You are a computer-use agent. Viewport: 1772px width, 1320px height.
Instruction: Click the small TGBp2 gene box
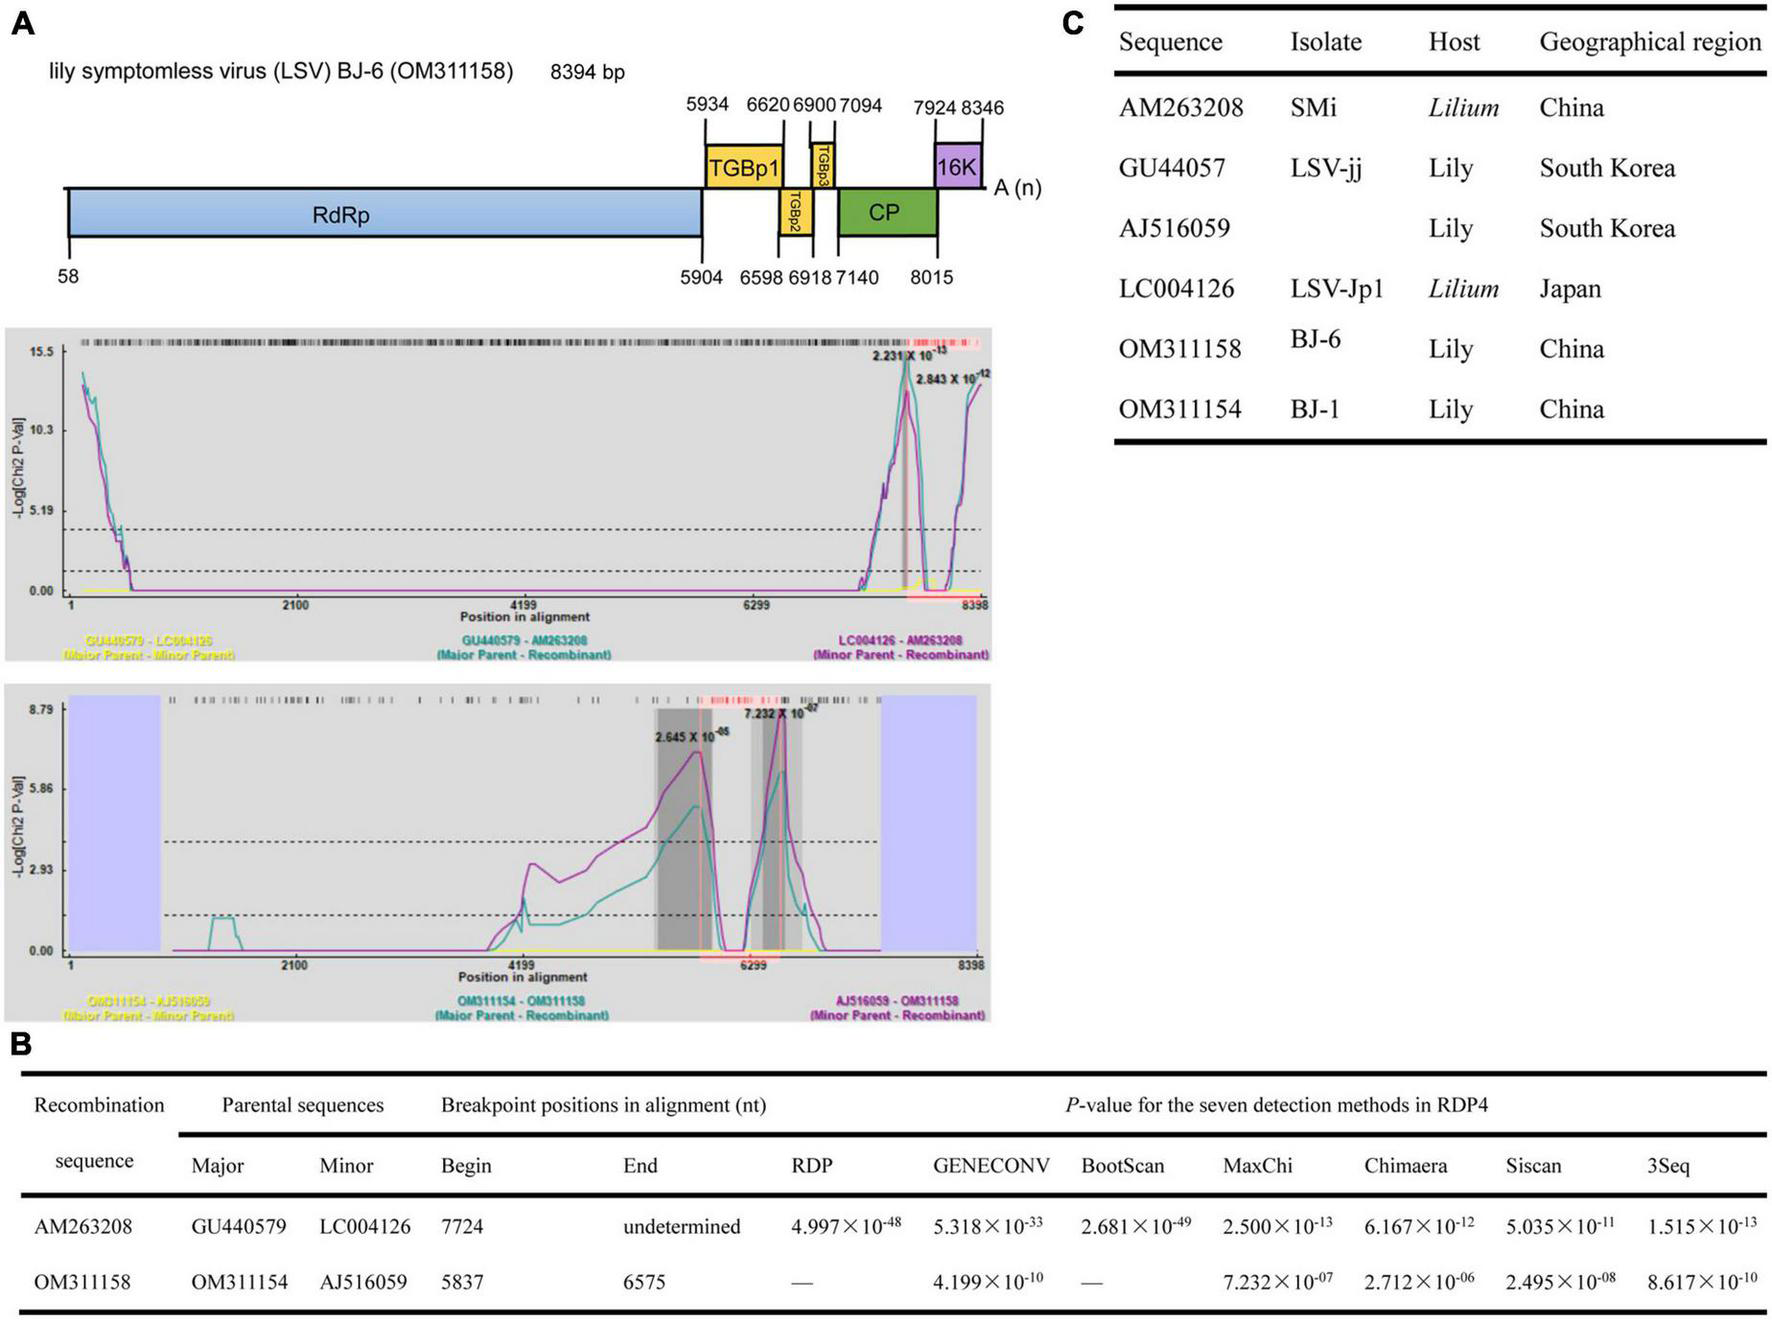click(796, 212)
